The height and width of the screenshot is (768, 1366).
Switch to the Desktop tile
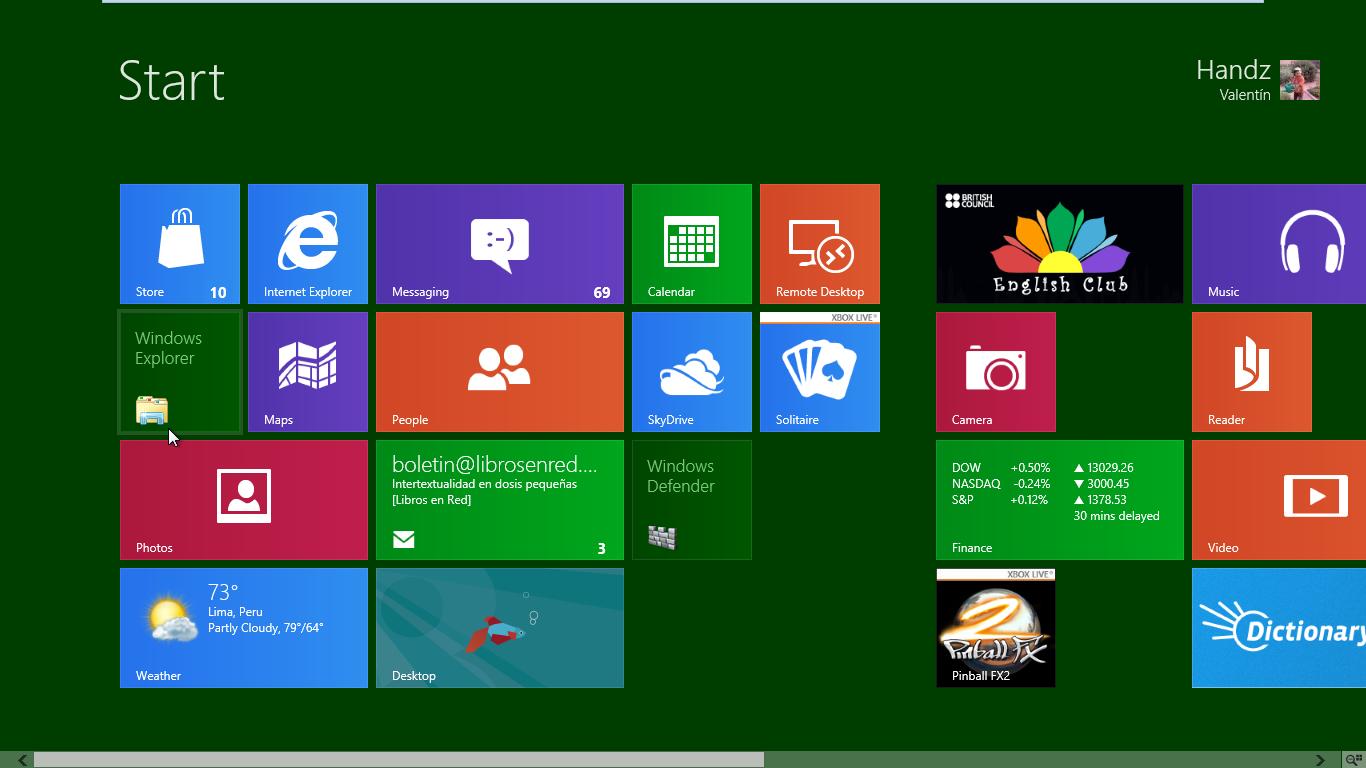point(500,628)
